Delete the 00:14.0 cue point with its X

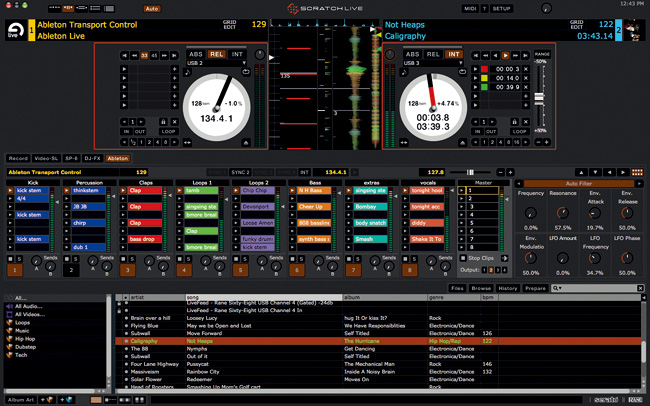[526, 78]
